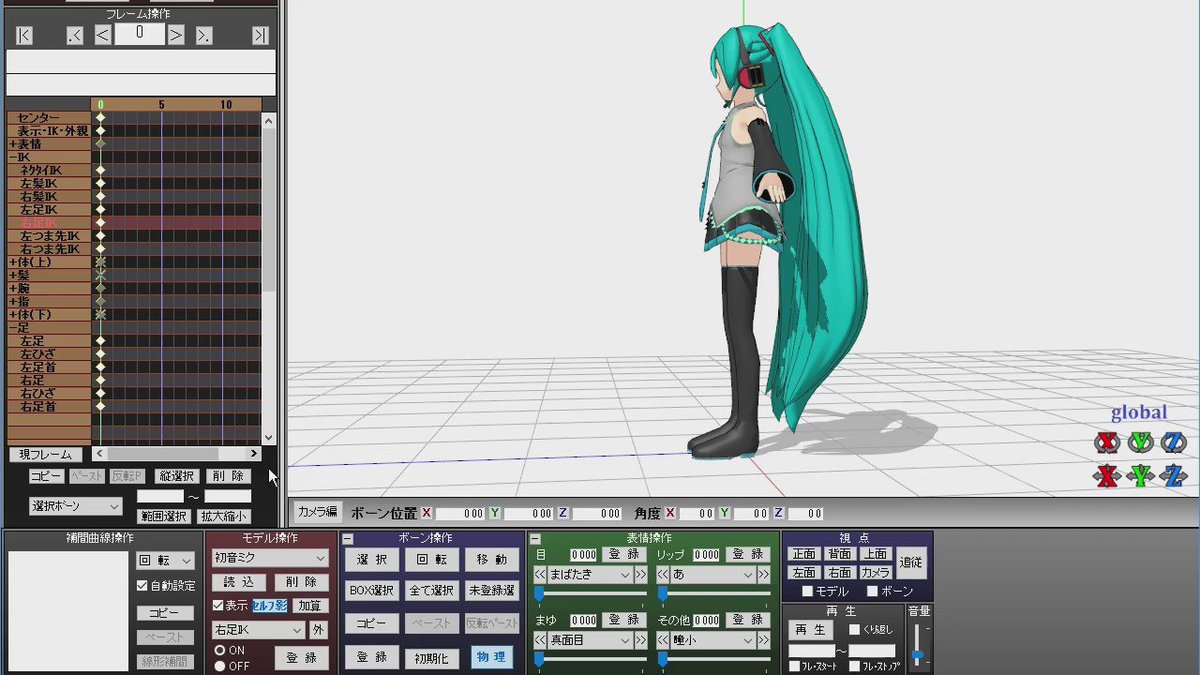Click the センター keyframe diamond at frame 0
Screen dimensions: 1200x675
click(x=100, y=118)
